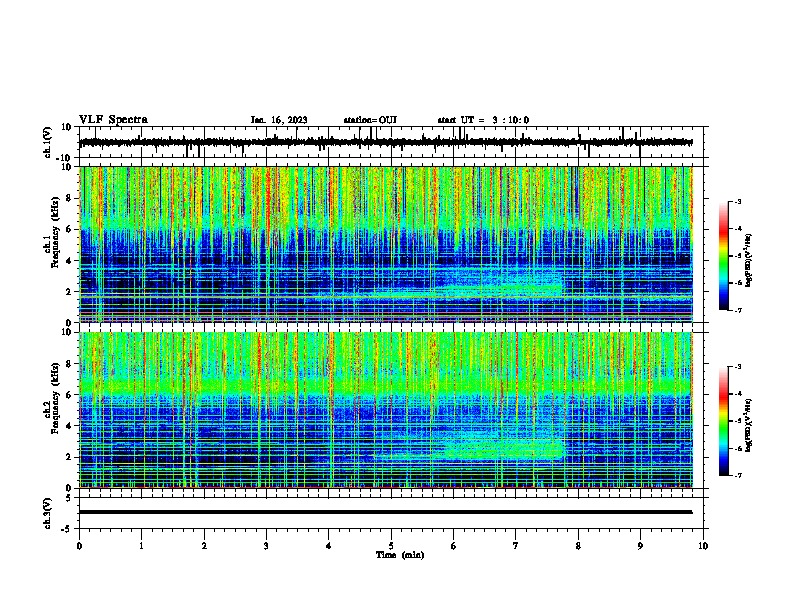Click the ch.2 color bar PSD unit label
Viewport: 792px width, 612px height.
[749, 425]
